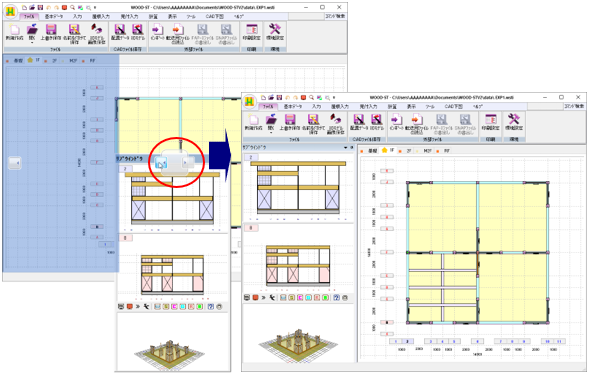
Task: Click the green color button in the front 3D toolbar
Action: point(325,298)
